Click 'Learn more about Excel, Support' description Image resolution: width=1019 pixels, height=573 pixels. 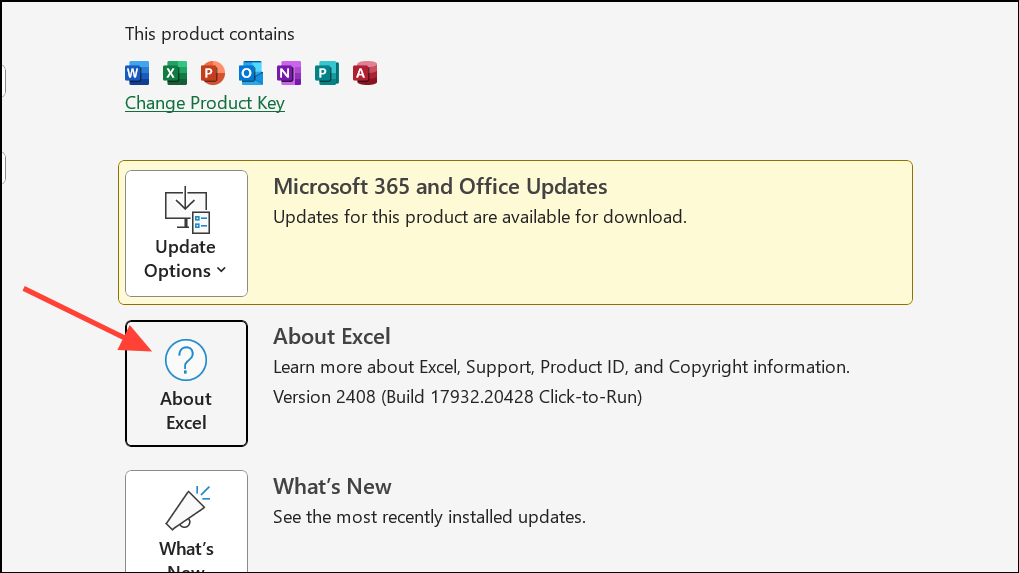(x=561, y=367)
